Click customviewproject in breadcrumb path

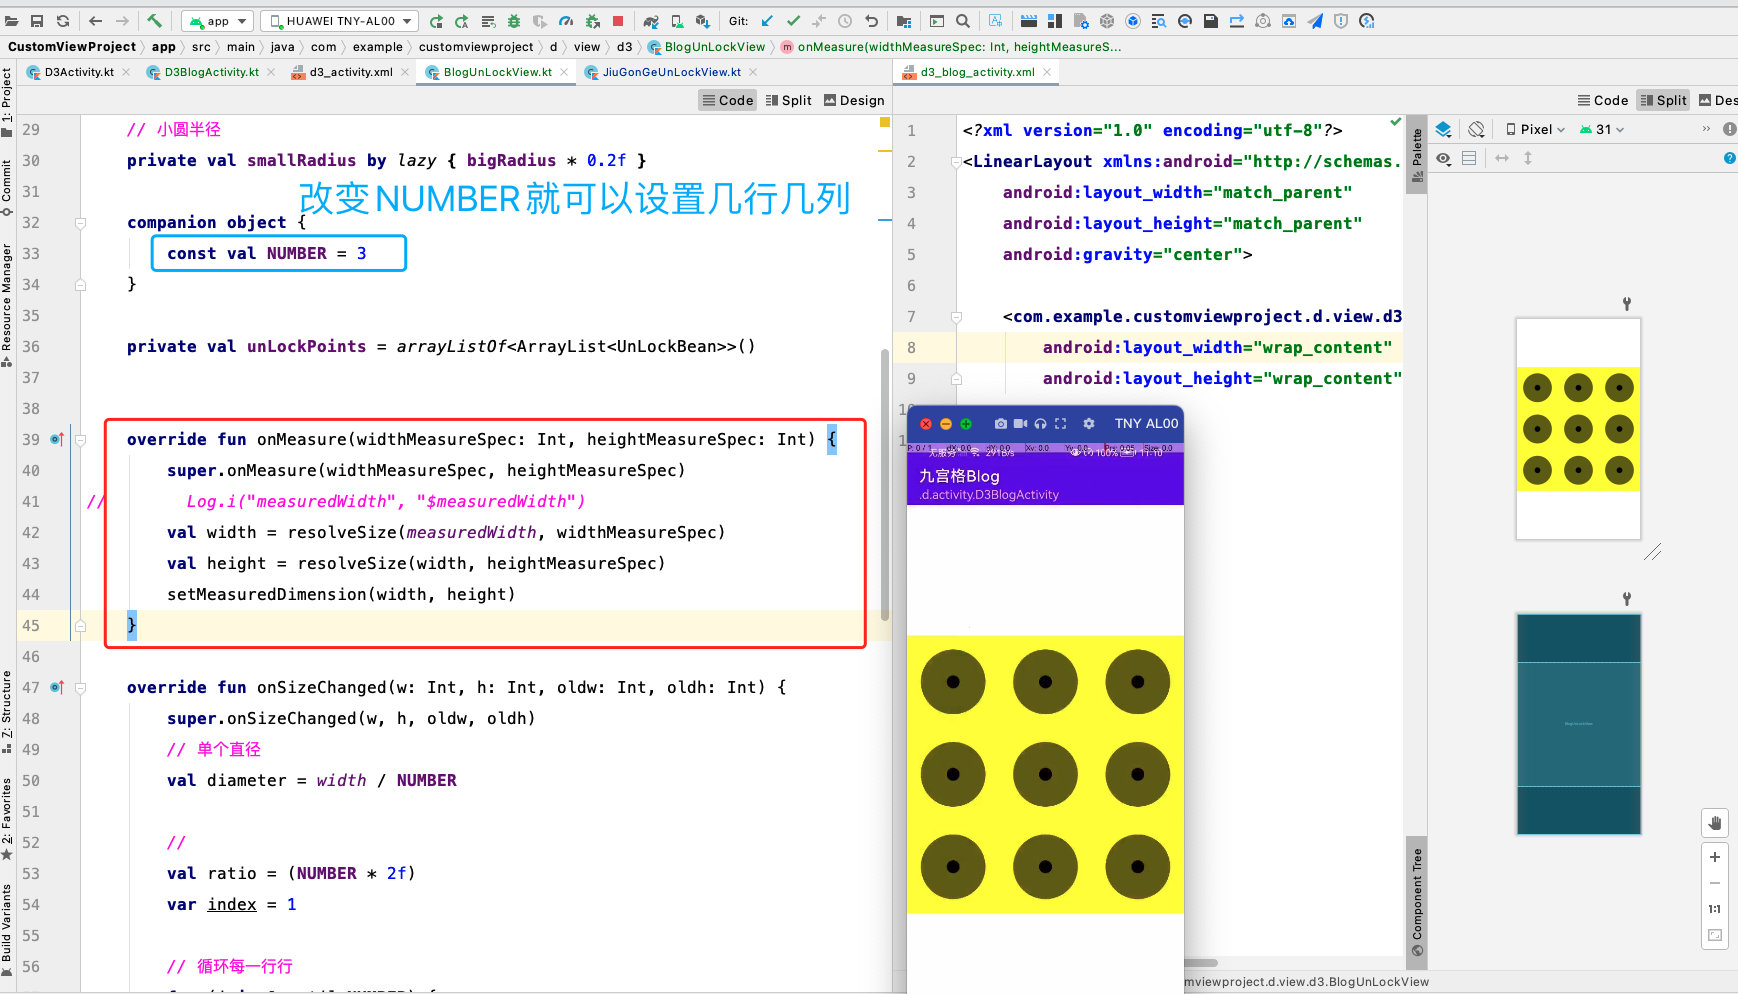coord(476,47)
